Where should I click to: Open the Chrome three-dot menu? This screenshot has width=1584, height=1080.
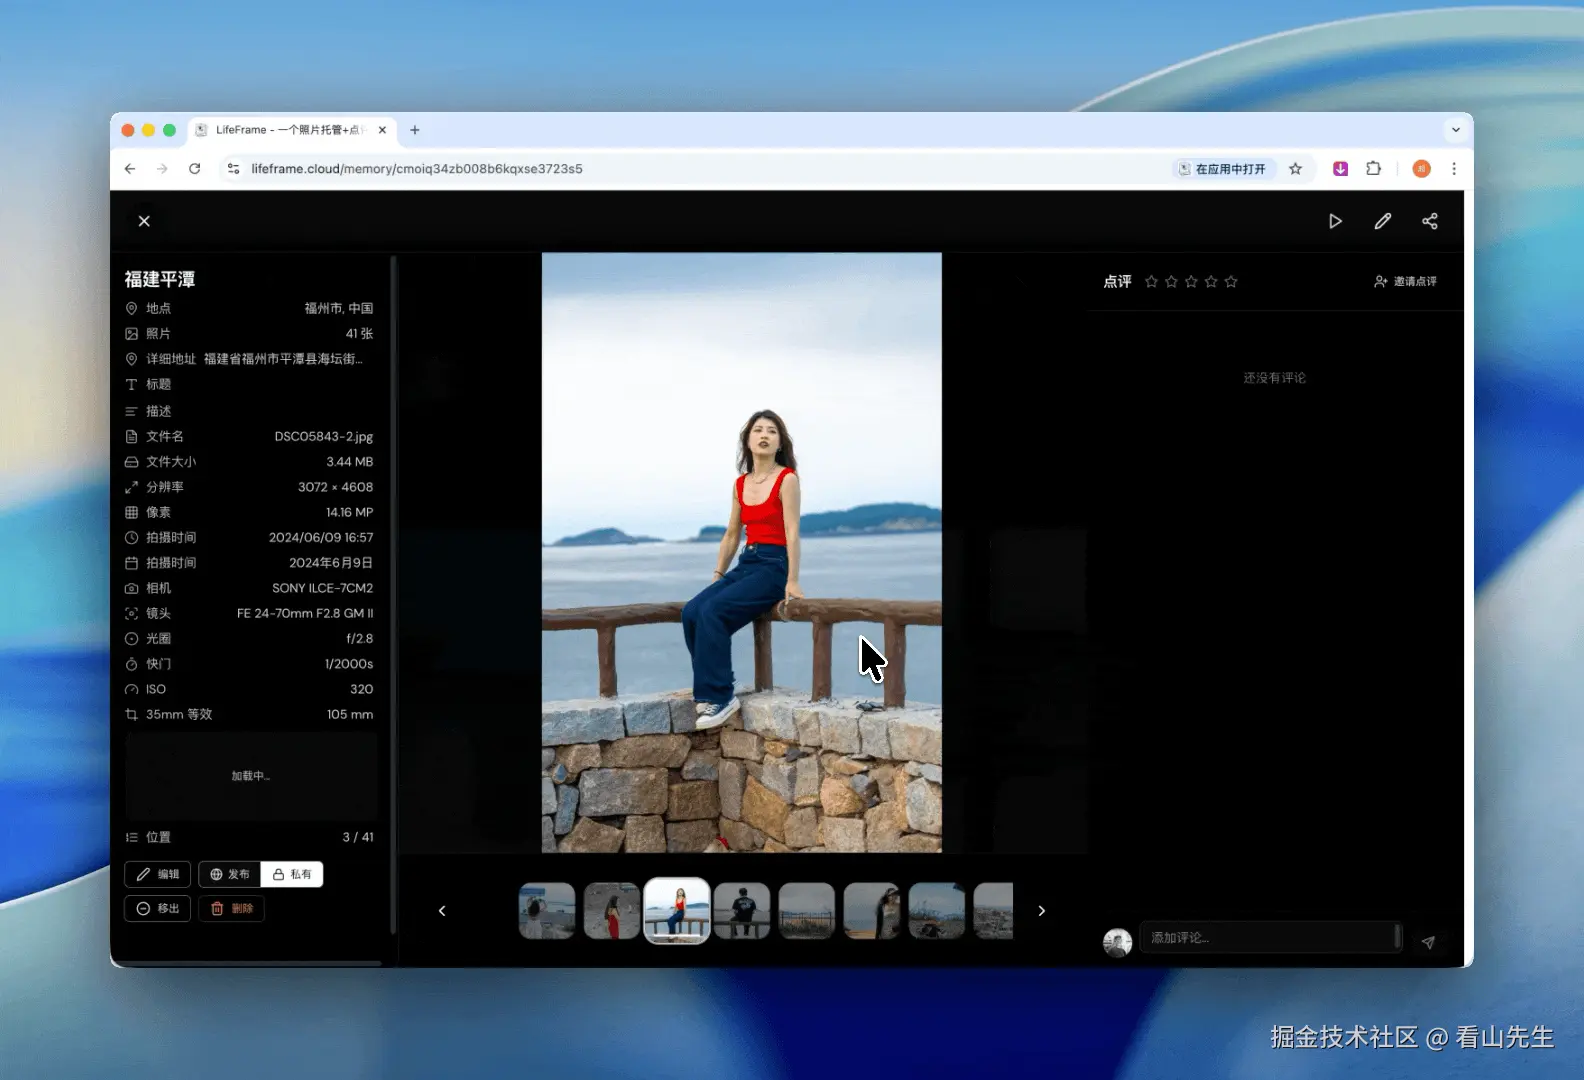(1454, 169)
